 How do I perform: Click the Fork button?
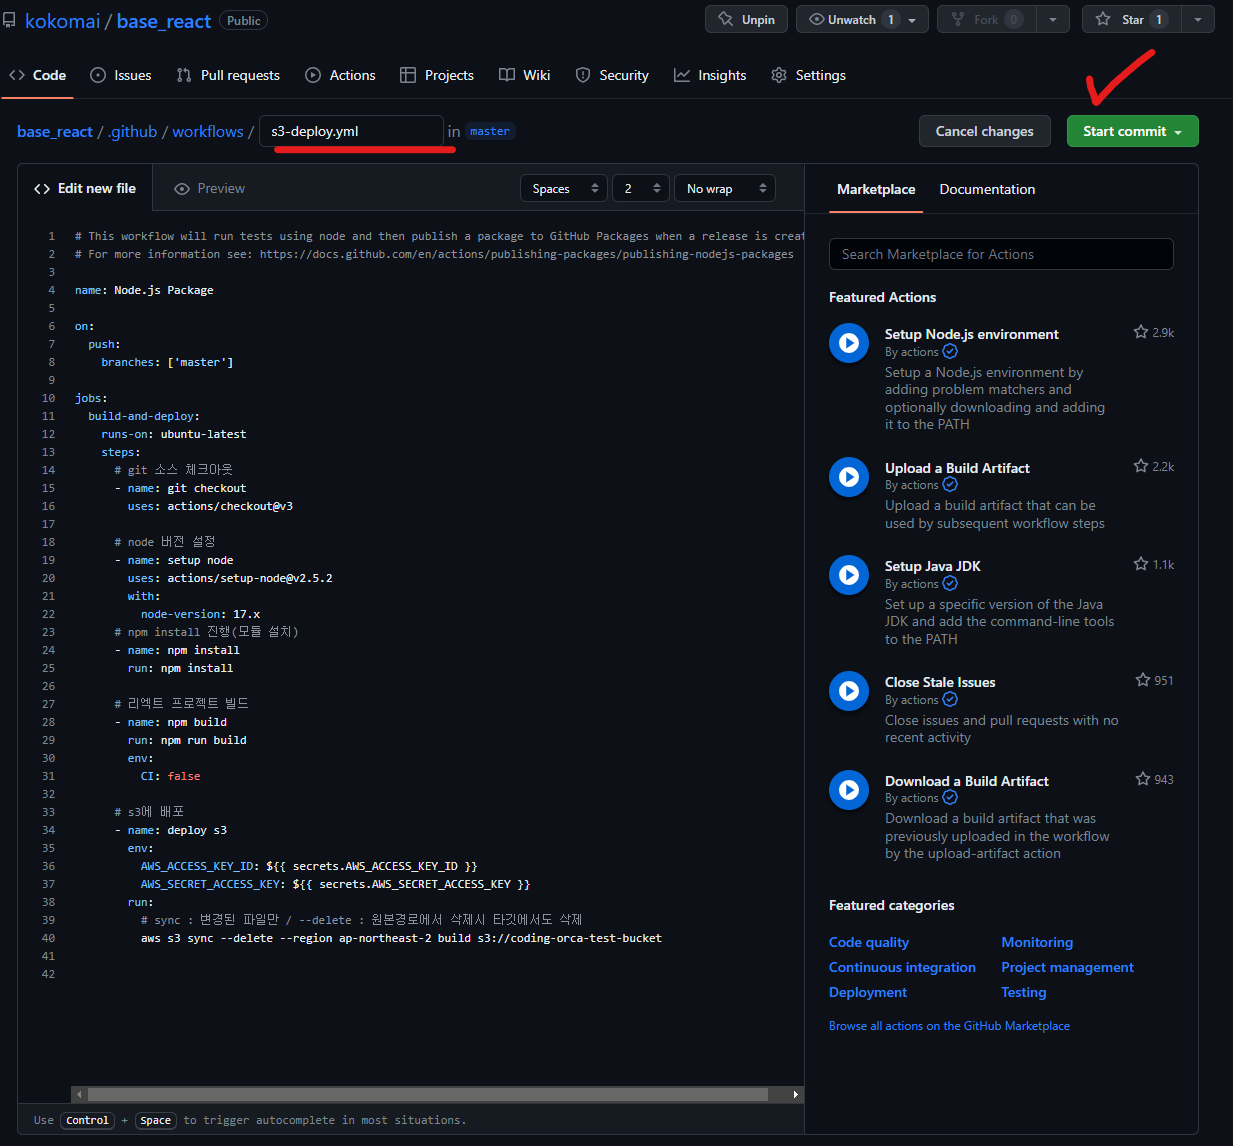986,19
